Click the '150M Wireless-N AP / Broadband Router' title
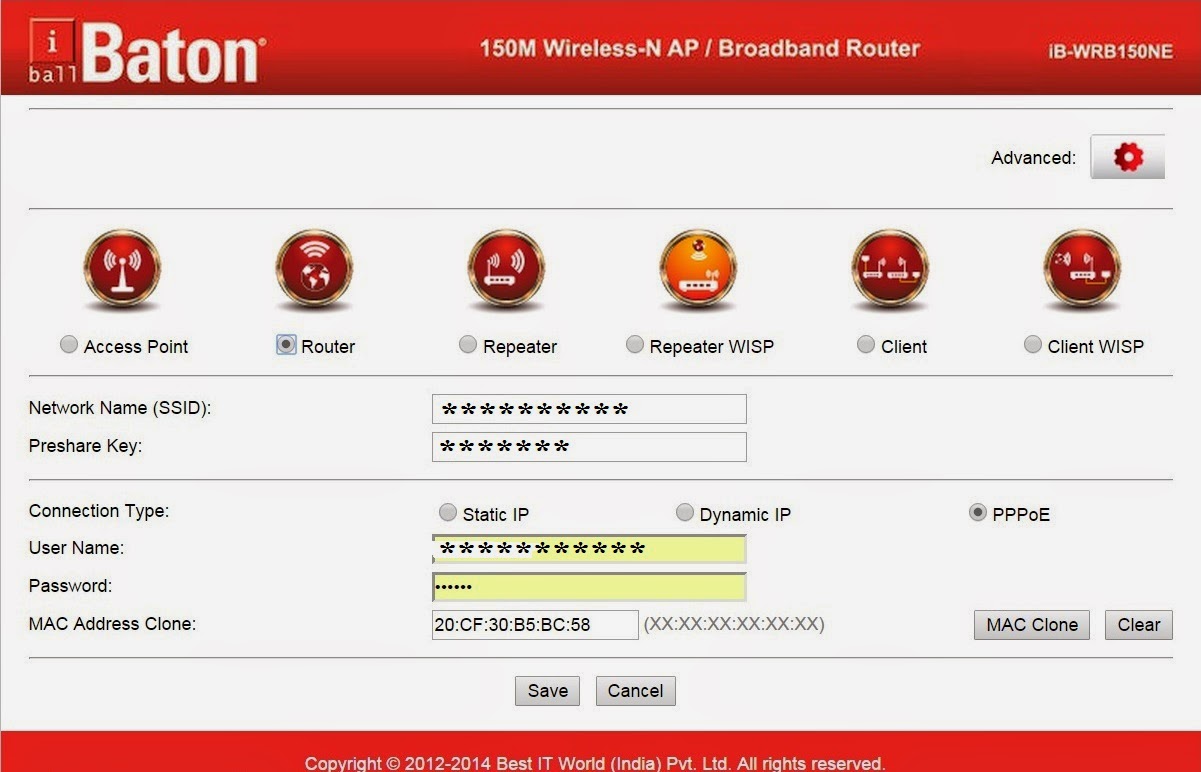The width and height of the screenshot is (1201, 772). click(x=700, y=48)
